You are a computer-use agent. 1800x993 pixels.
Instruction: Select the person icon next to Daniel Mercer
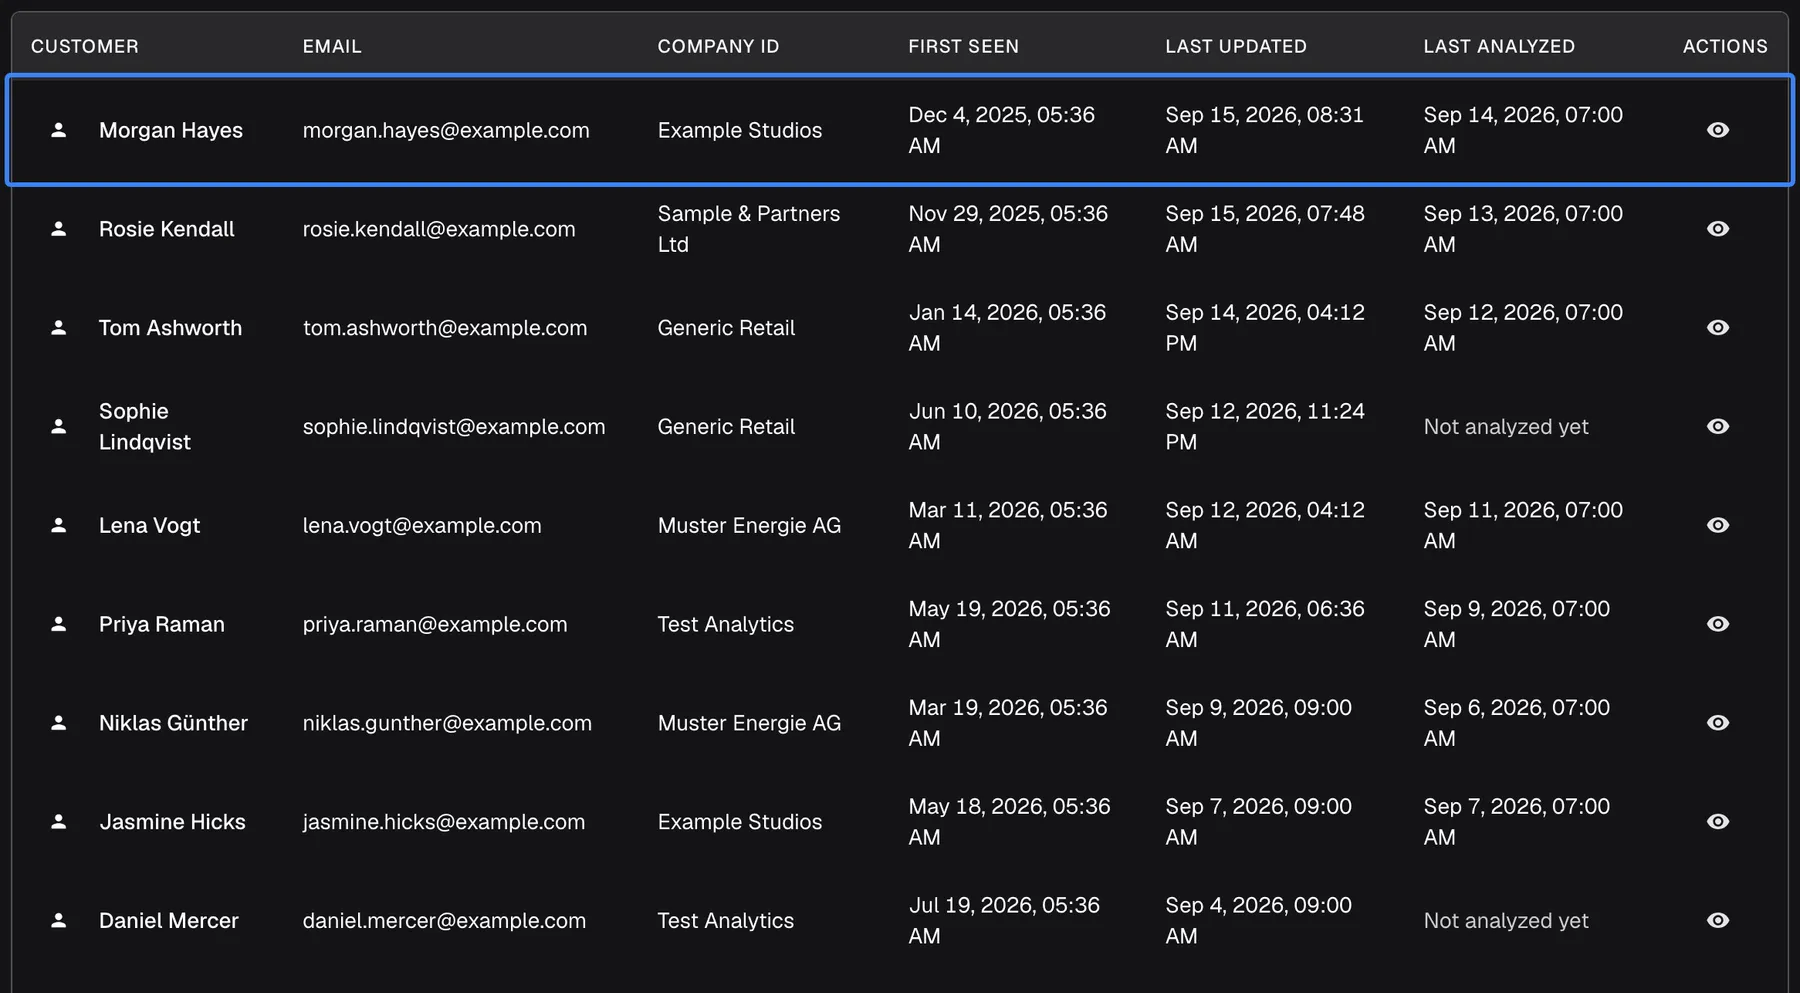coord(59,920)
